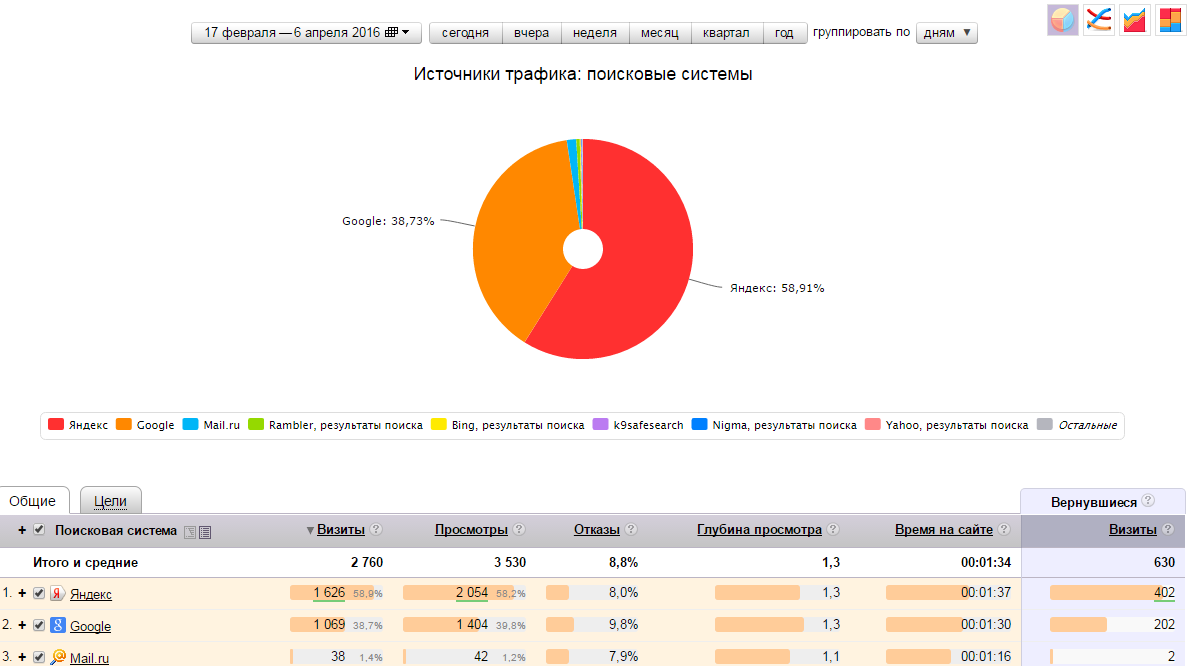Open the Mail.ru search engine link
Screen dimensions: 1190x666
click(x=89, y=658)
